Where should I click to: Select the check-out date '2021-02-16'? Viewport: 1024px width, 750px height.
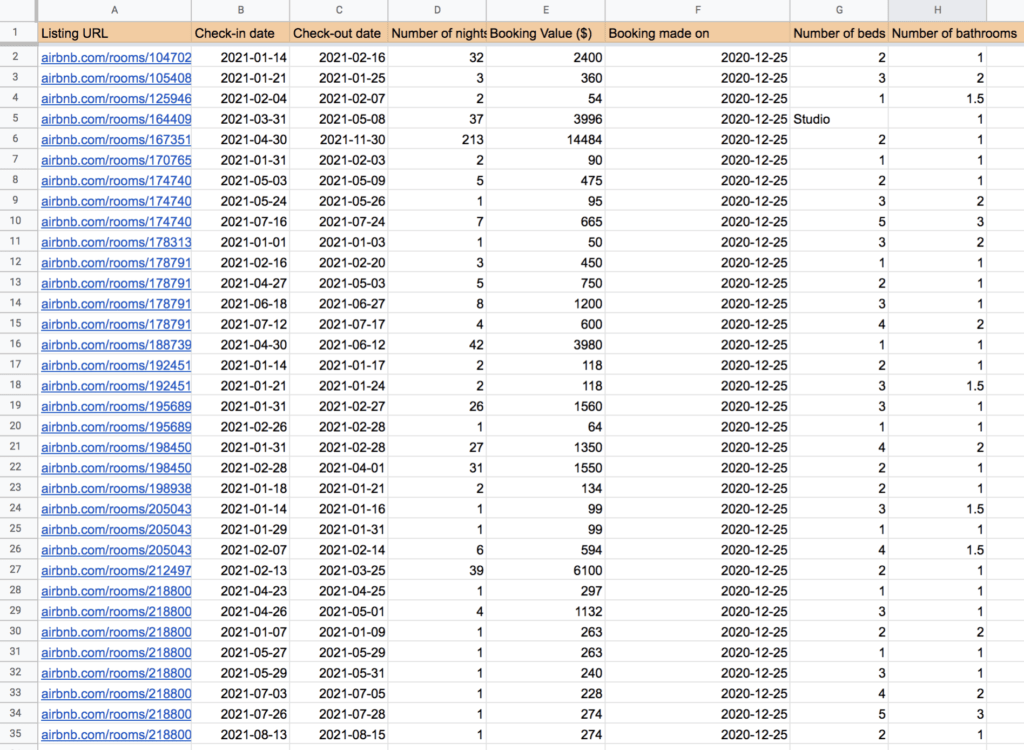click(x=339, y=57)
